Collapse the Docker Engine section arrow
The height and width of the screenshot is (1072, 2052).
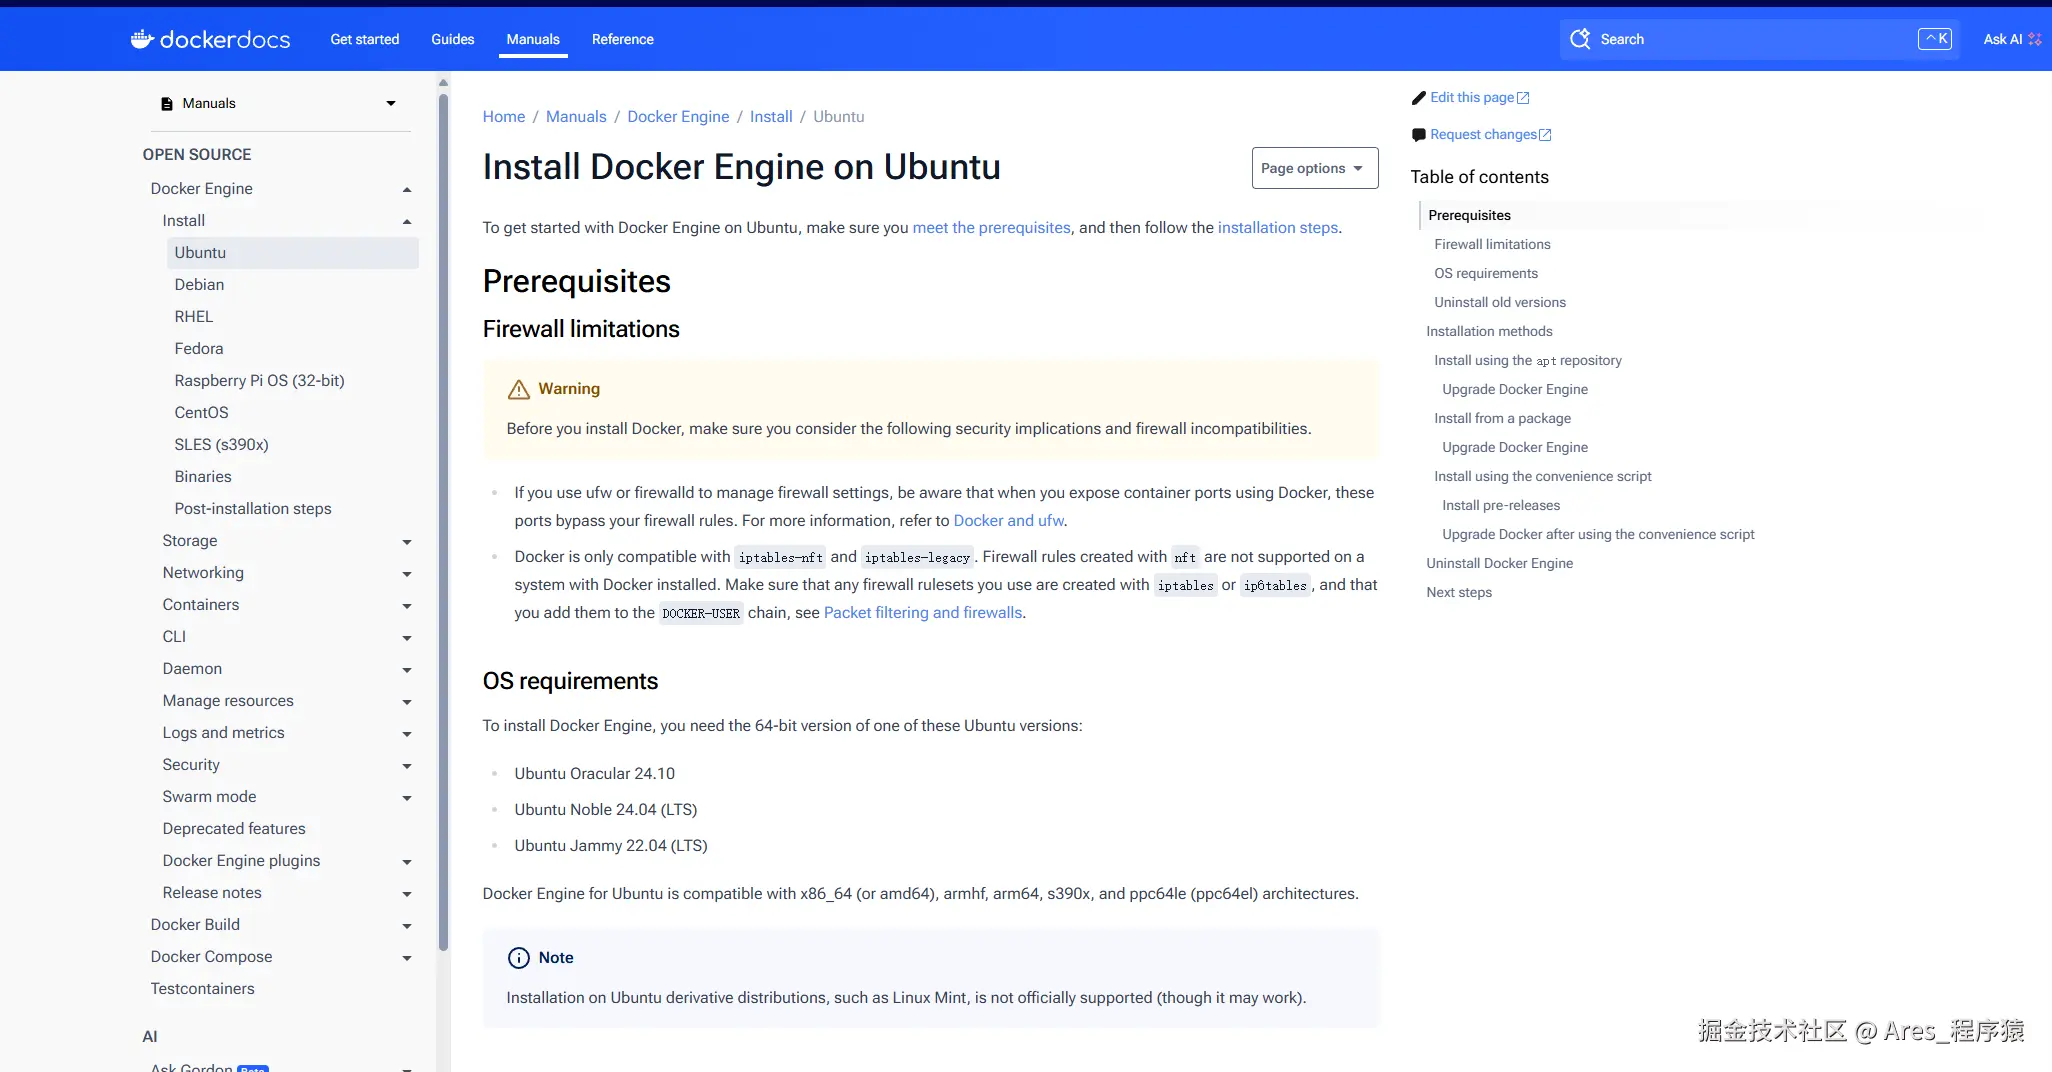pyautogui.click(x=407, y=190)
